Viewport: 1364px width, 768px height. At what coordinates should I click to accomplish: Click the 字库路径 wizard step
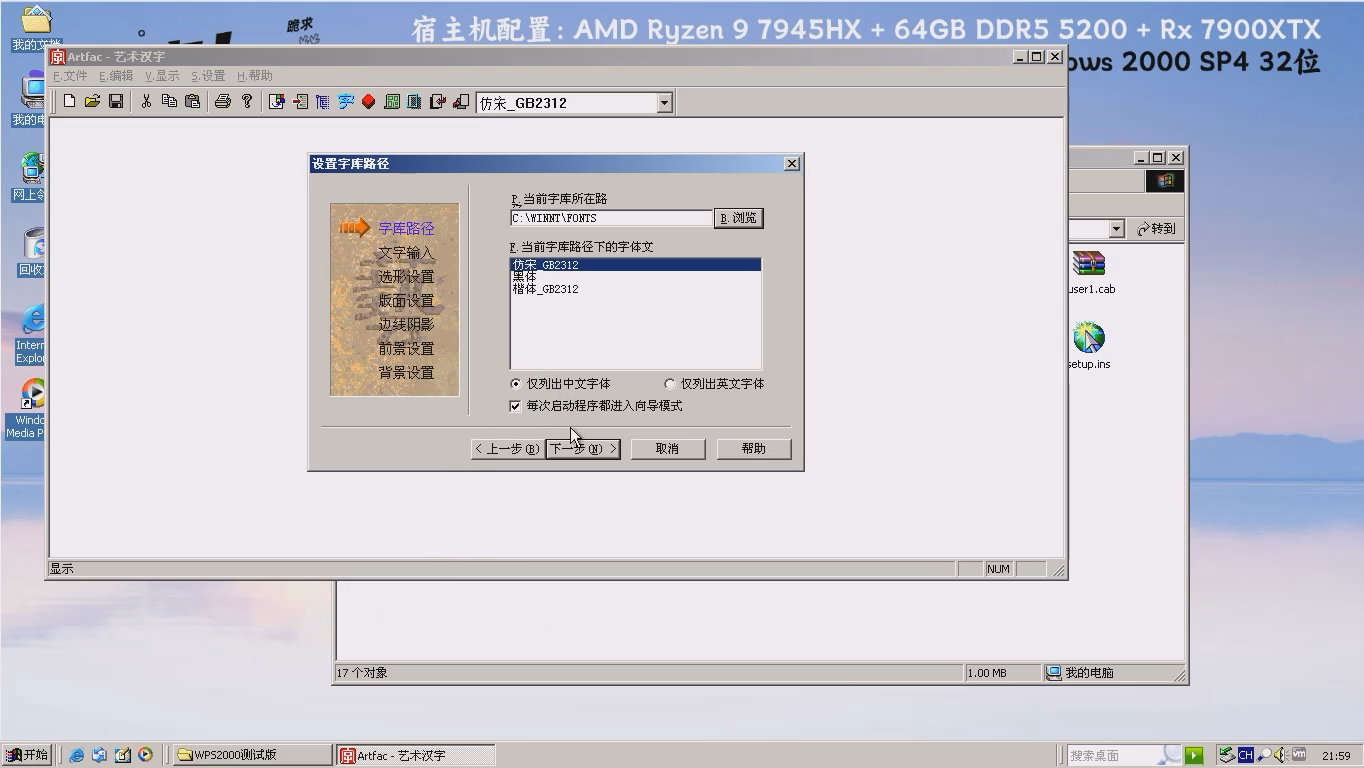(x=406, y=229)
